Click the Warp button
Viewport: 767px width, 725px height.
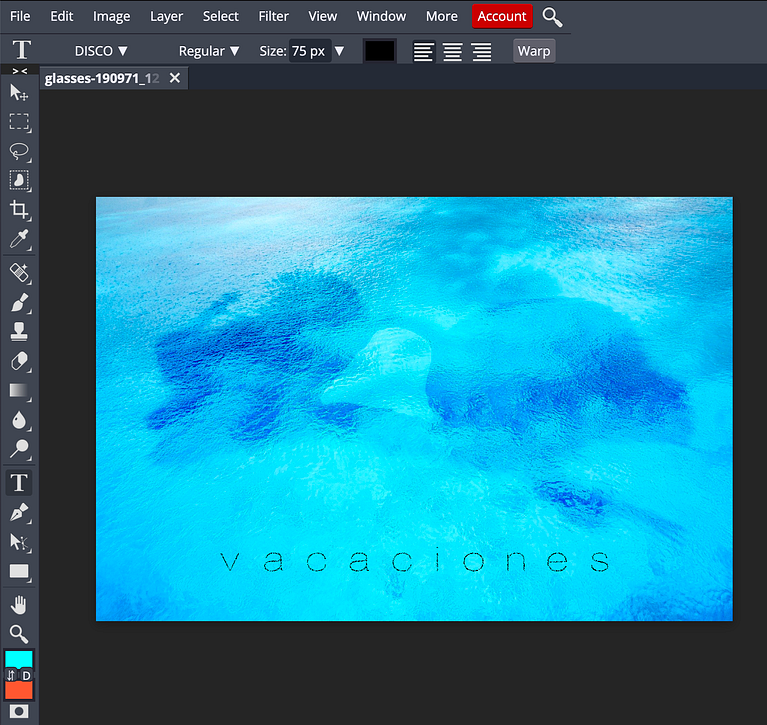click(534, 51)
